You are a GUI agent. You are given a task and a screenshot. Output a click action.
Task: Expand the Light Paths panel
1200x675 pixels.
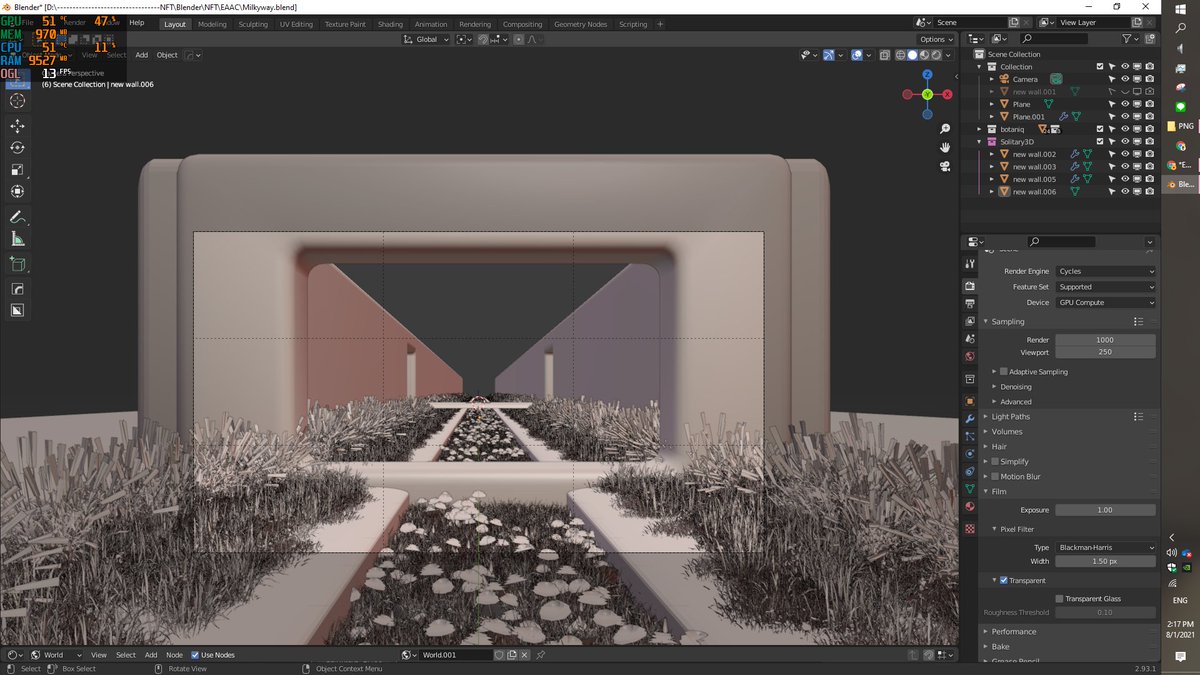pos(1010,417)
